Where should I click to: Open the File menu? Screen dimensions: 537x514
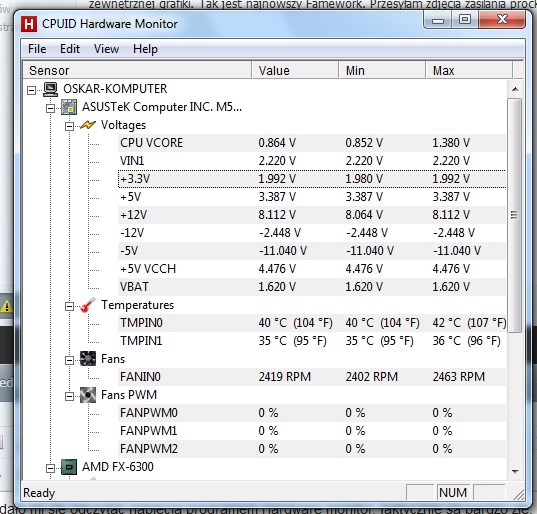(37, 49)
